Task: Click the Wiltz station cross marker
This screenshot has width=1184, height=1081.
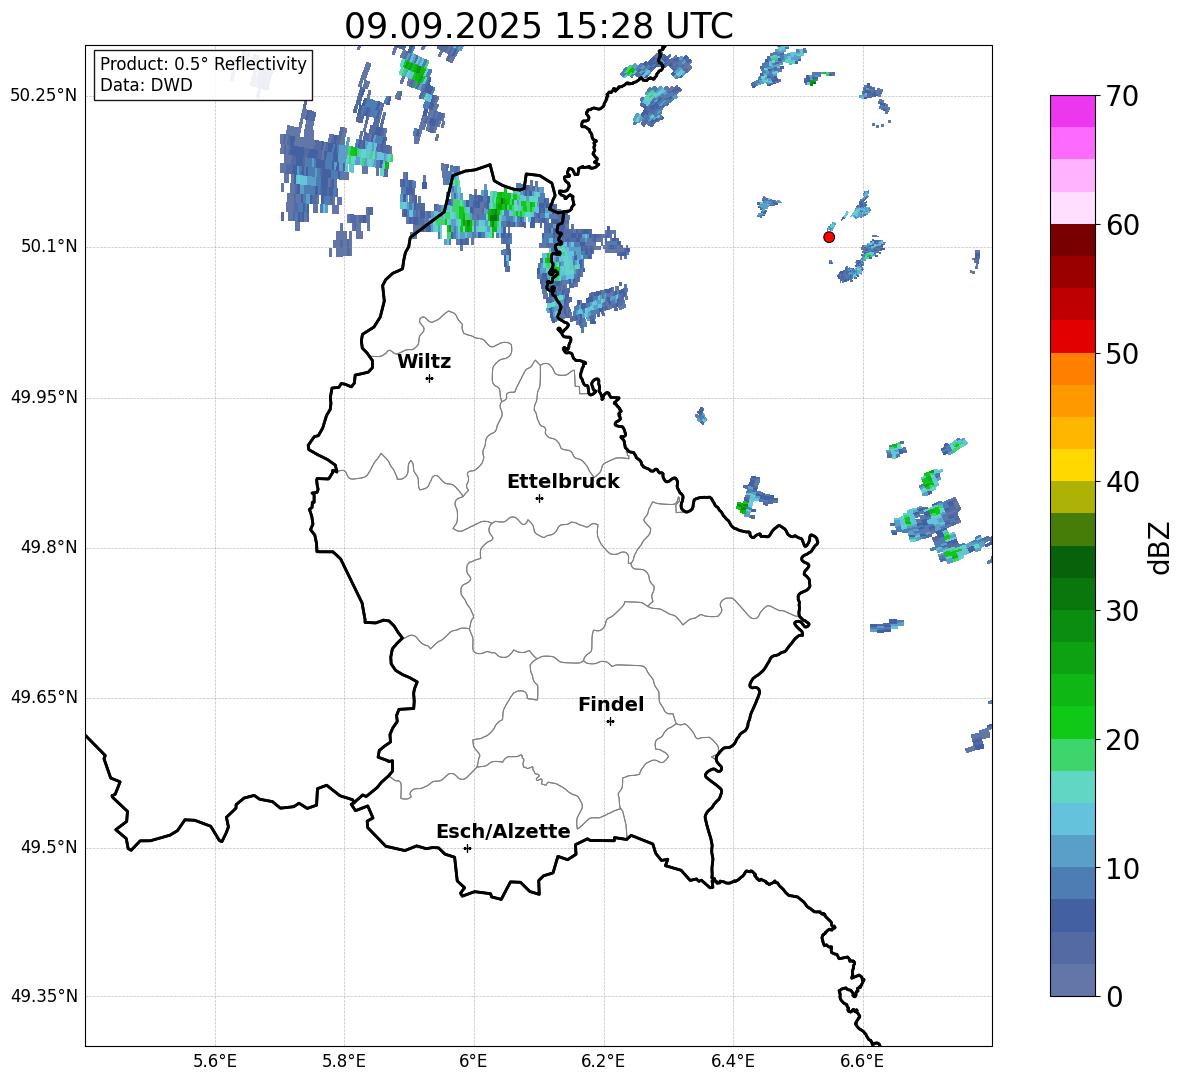Action: click(x=430, y=378)
